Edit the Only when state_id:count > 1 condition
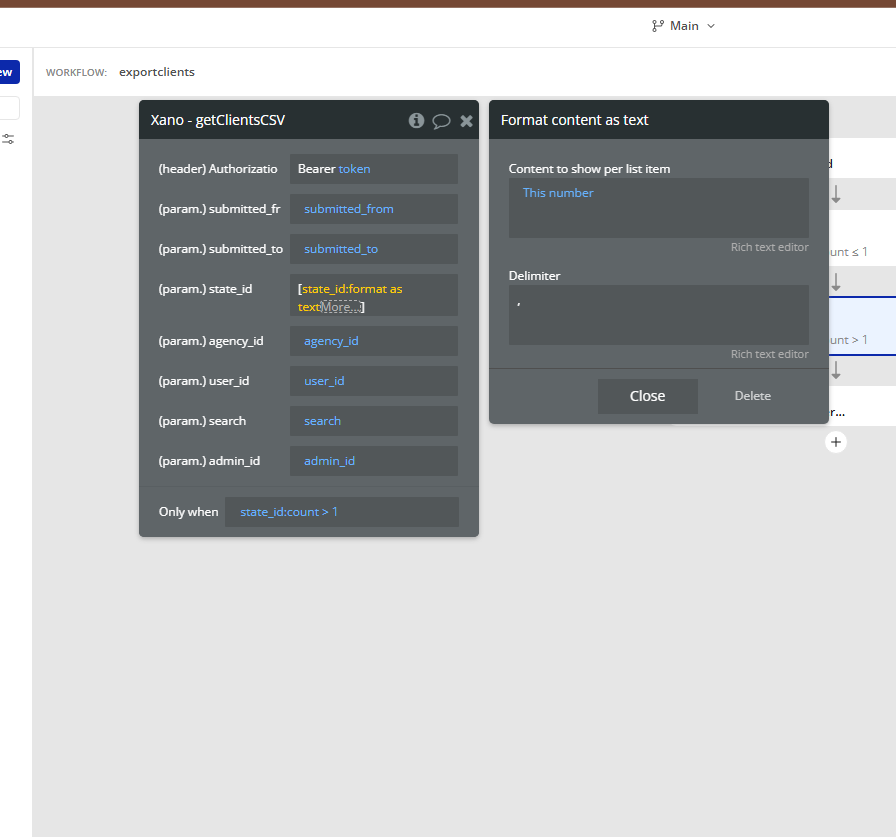Screen dimensions: 896x837 [342, 512]
